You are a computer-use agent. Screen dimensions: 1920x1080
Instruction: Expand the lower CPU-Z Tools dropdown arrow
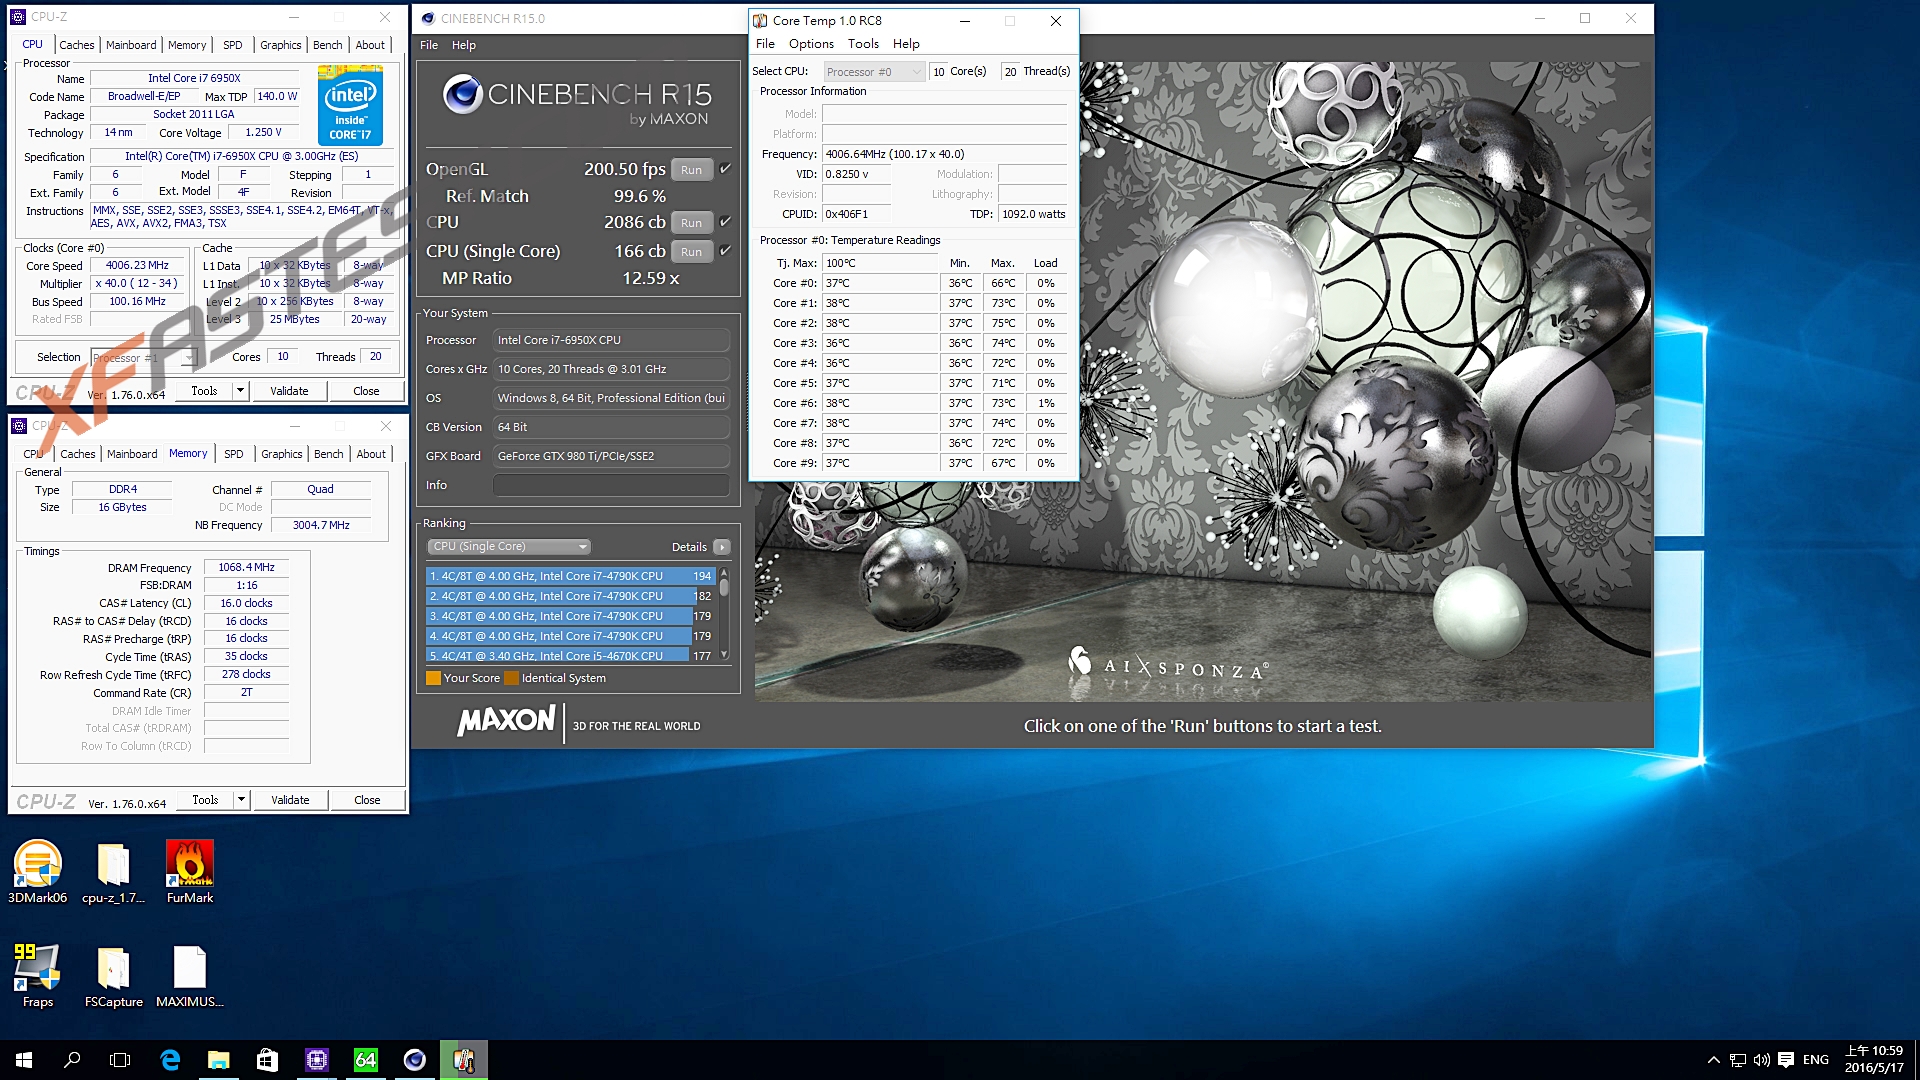(241, 800)
